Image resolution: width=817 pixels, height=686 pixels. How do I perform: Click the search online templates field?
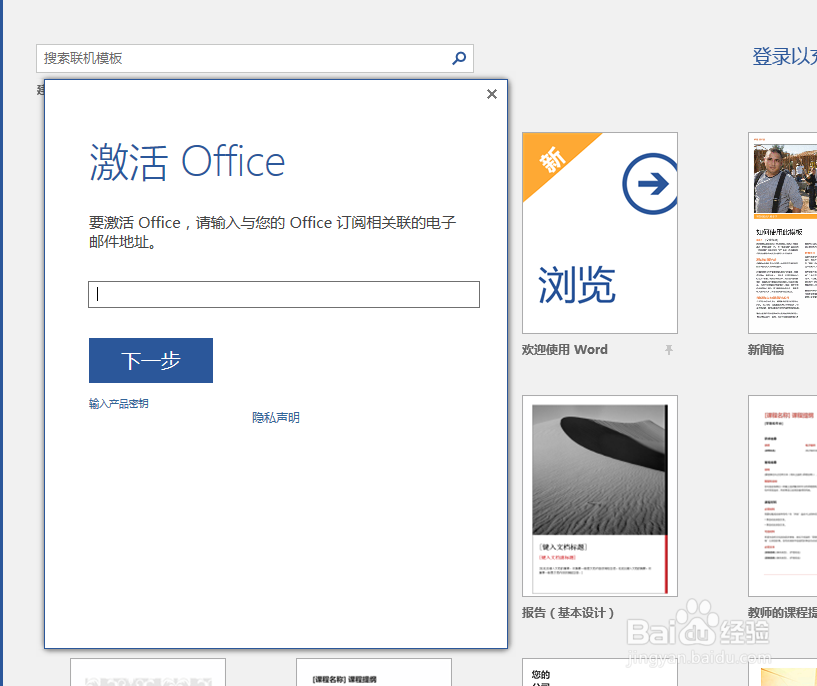click(x=255, y=58)
